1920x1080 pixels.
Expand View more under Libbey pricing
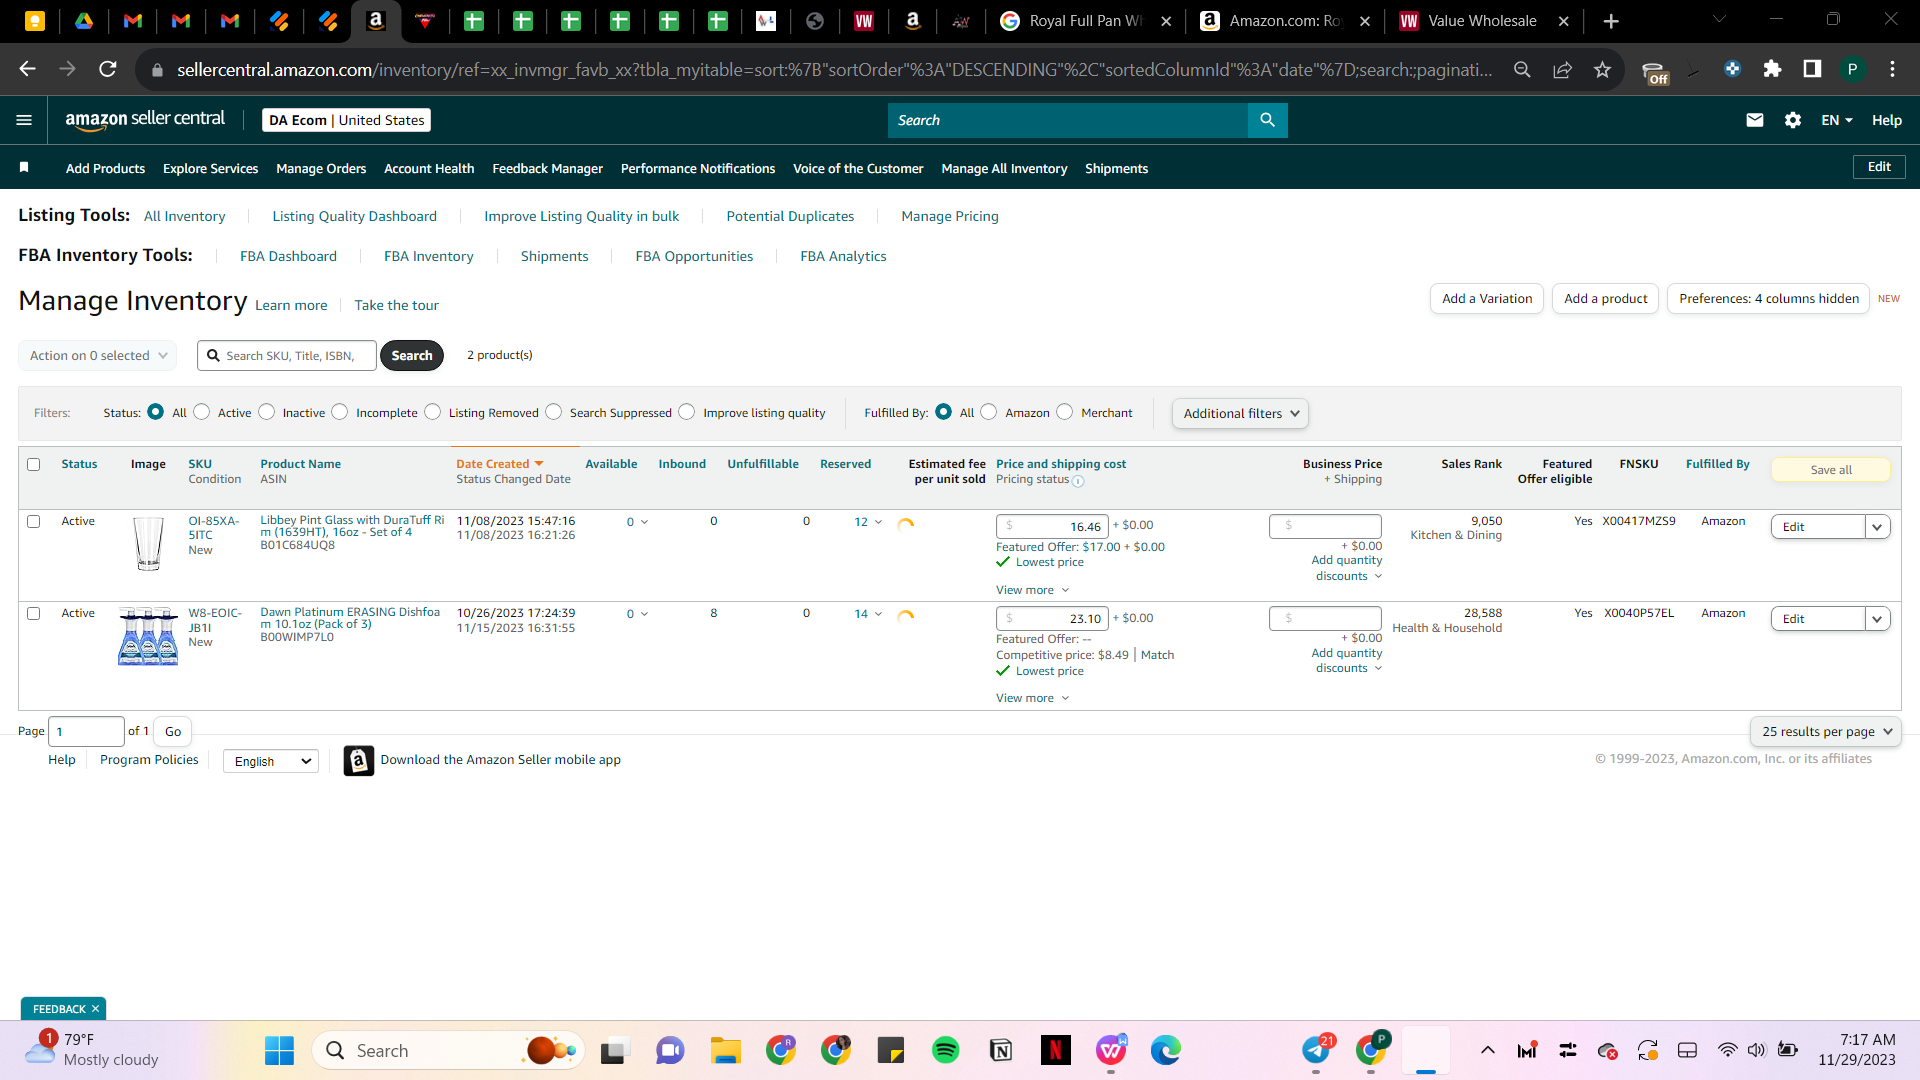tap(1032, 590)
